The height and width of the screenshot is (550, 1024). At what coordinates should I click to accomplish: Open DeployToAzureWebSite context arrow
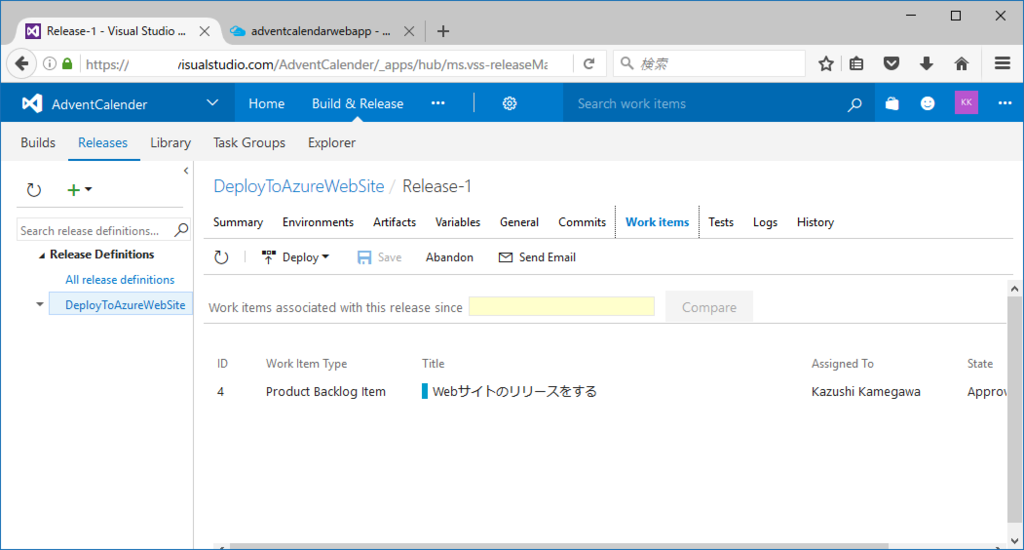coord(40,304)
